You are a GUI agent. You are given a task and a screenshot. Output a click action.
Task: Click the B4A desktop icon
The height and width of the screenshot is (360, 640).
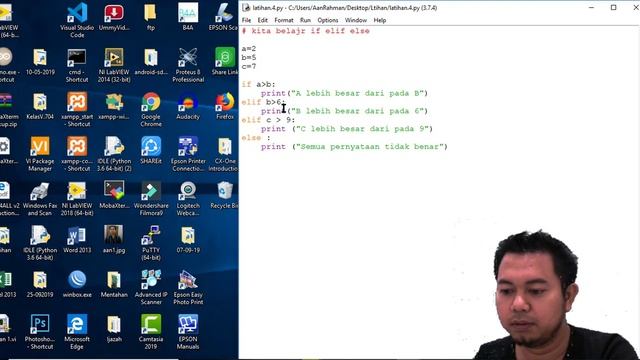[x=188, y=16]
